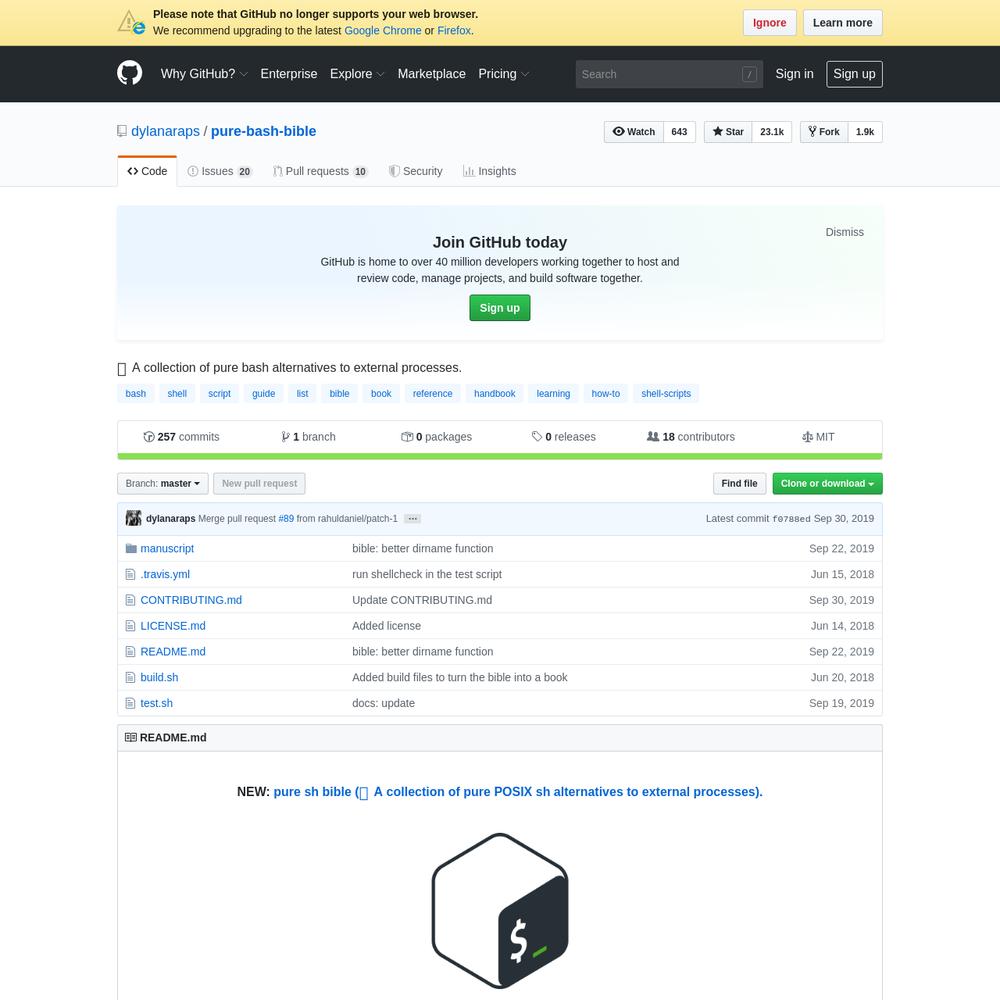The height and width of the screenshot is (1000, 1000).
Task: Click the file icon beside build.sh
Action: point(131,677)
